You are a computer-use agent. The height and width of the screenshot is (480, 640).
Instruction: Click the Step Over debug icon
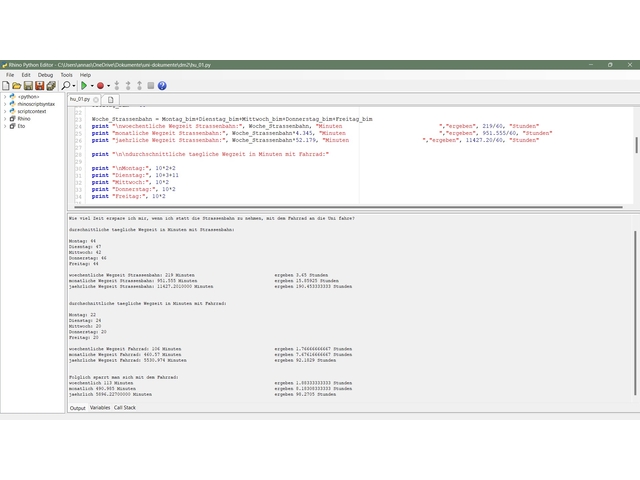[x=128, y=86]
